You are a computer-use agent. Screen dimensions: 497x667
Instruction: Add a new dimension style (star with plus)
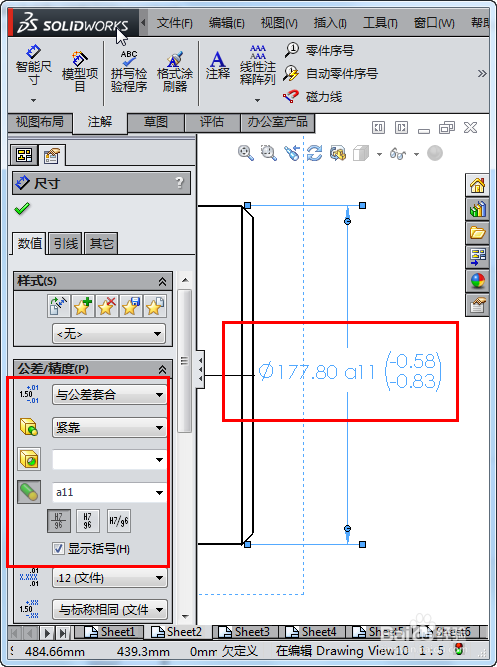tap(82, 306)
